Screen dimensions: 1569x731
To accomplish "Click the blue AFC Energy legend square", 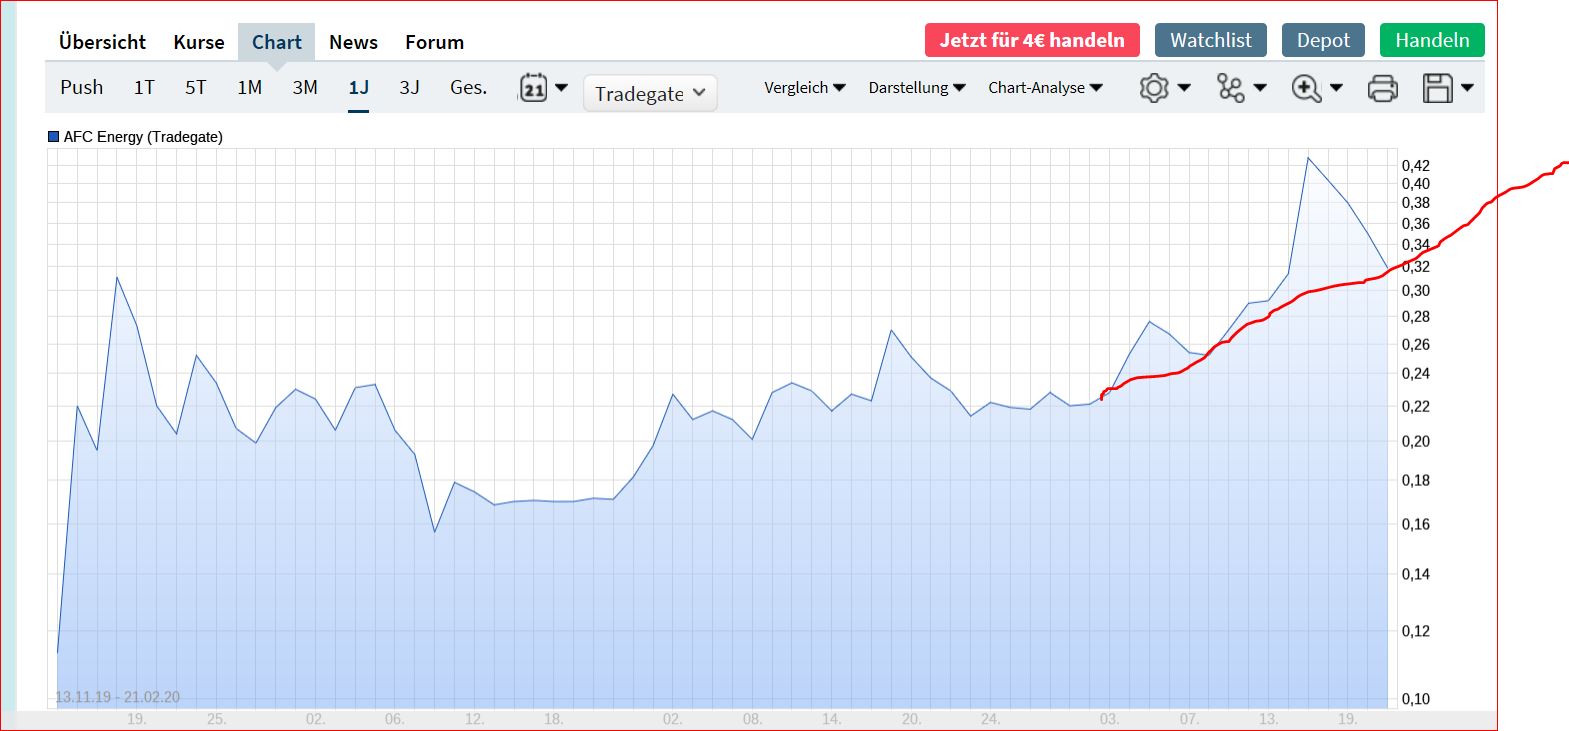I will [54, 137].
